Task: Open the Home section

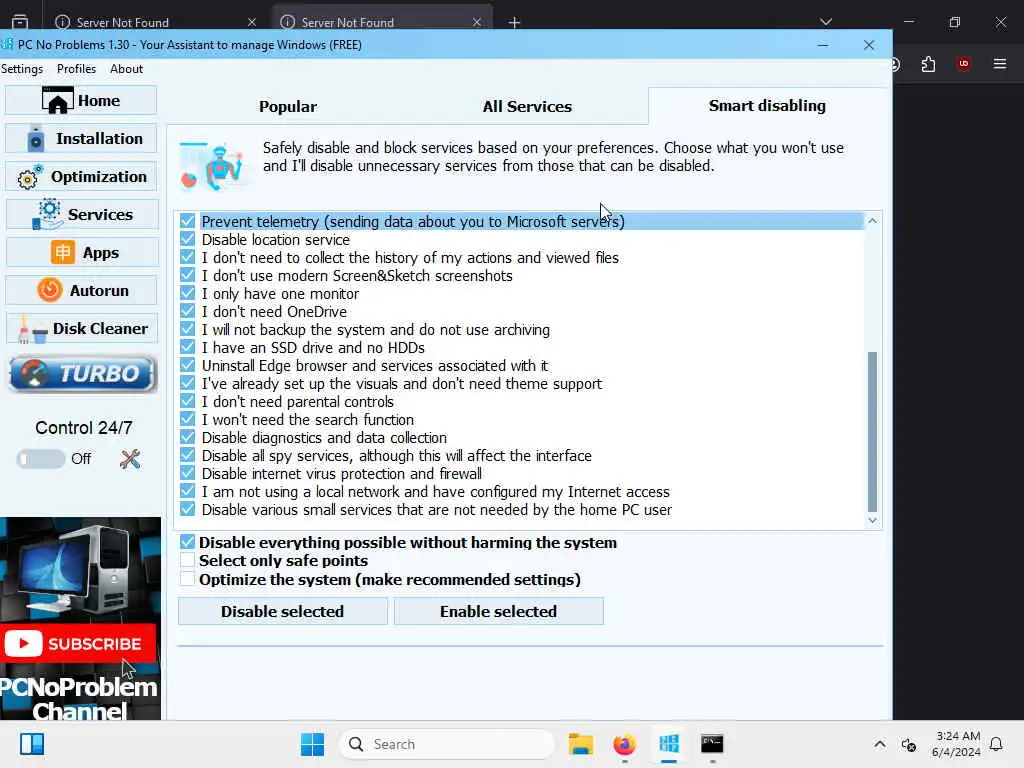Action: 81,101
